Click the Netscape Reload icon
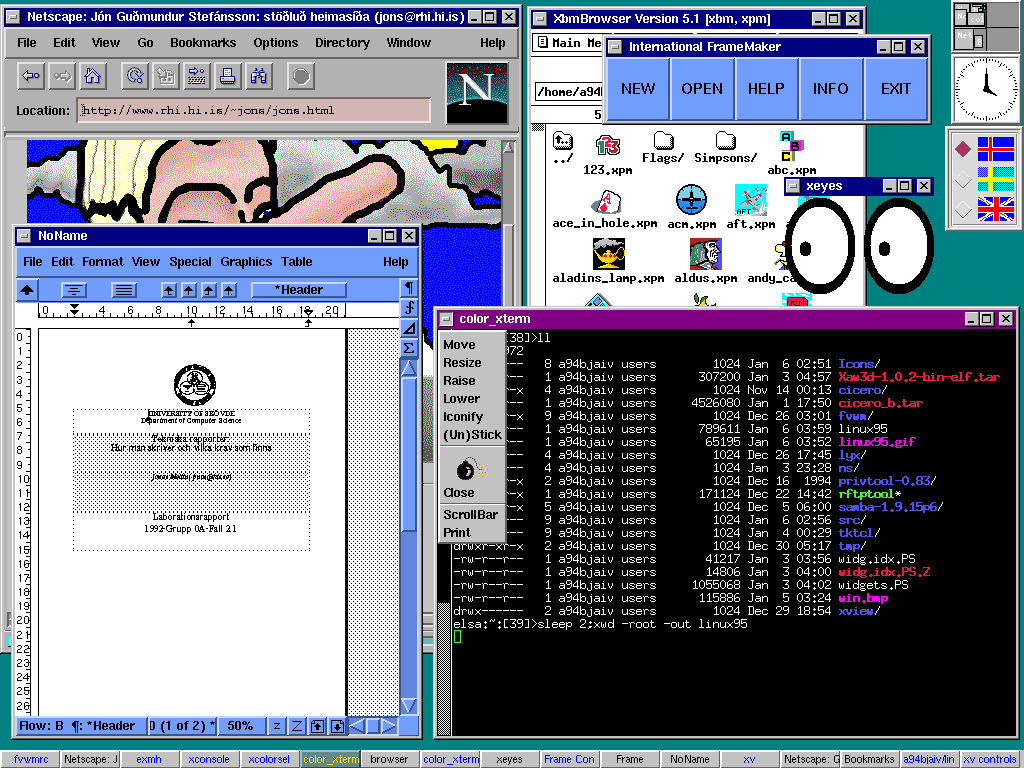Screen dimensions: 1024x768 tap(134, 75)
